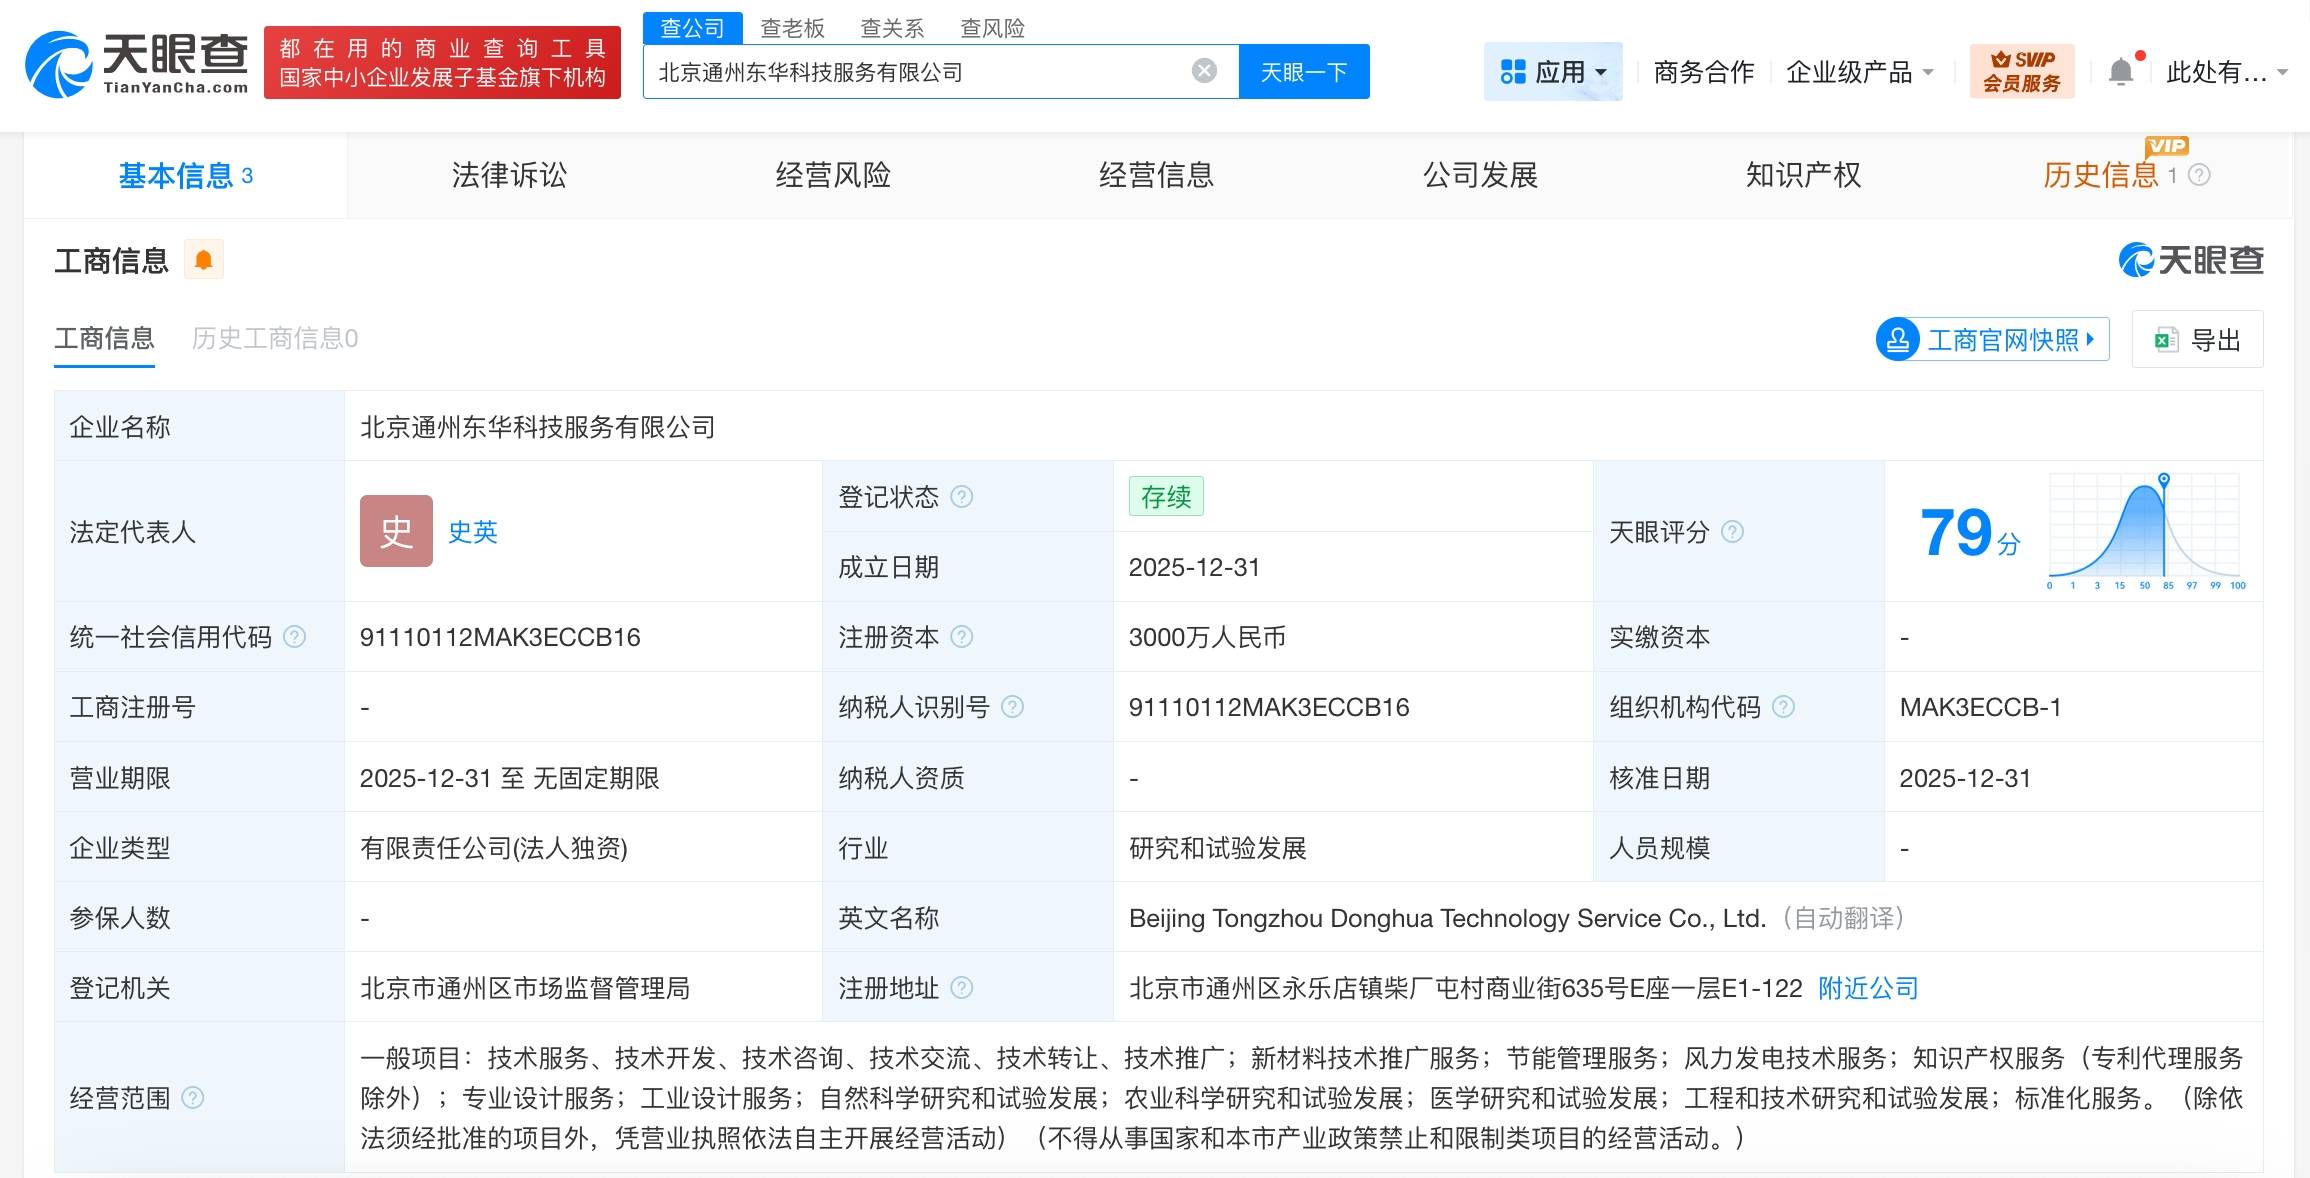Image resolution: width=2310 pixels, height=1178 pixels.
Task: Open the 附近公司 link
Action: pos(1866,988)
